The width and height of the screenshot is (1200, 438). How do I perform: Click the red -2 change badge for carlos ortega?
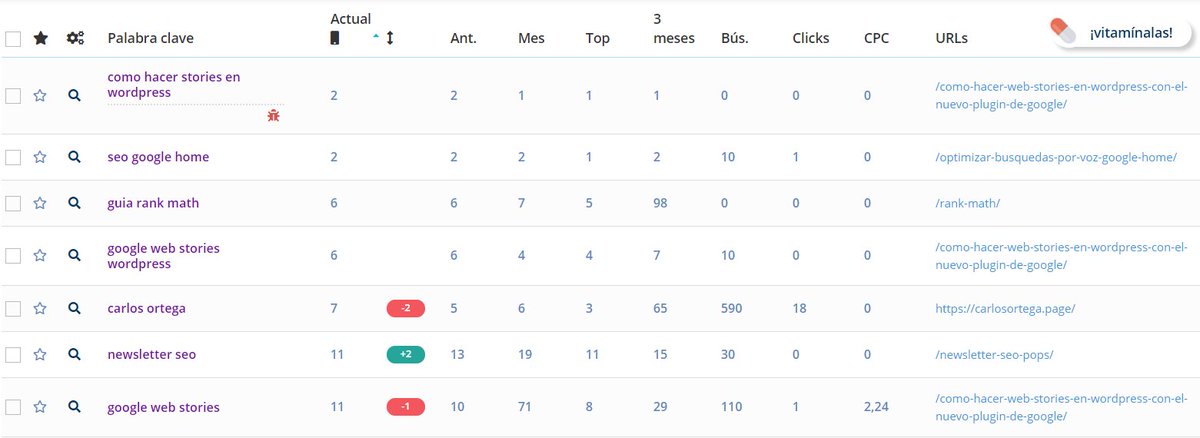coord(405,309)
